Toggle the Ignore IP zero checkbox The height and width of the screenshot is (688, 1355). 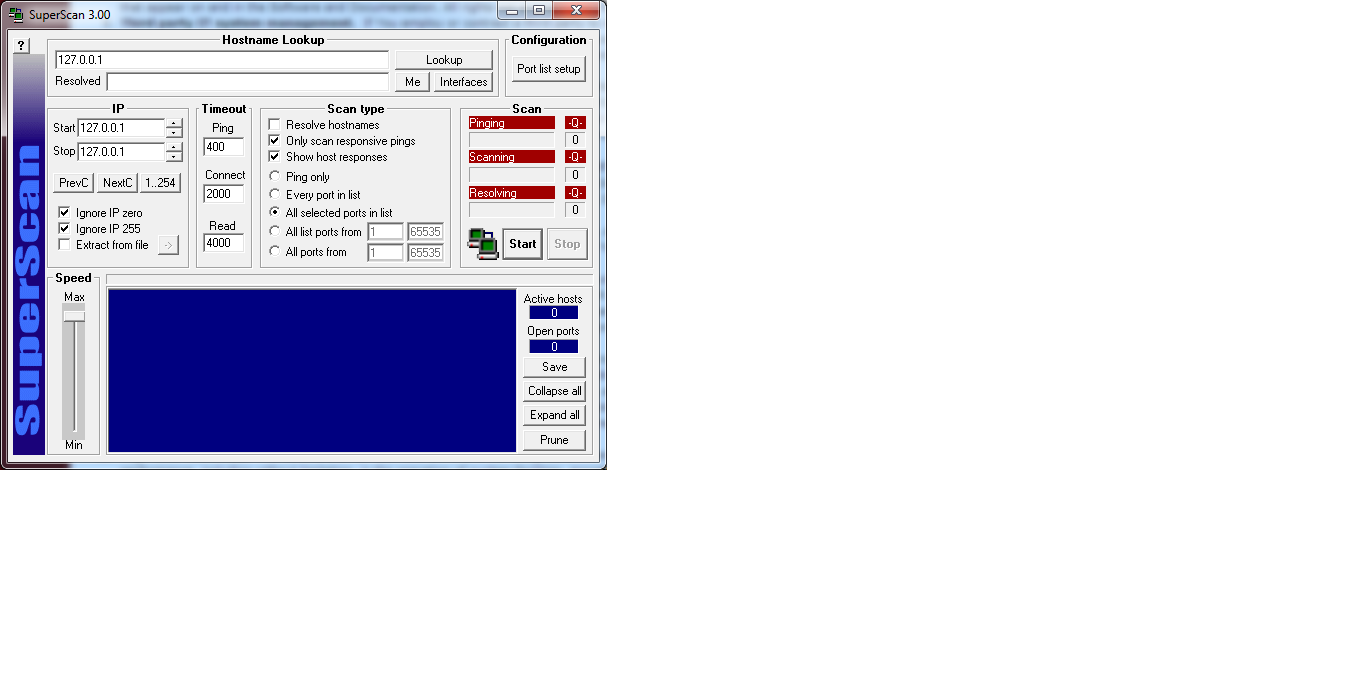tap(64, 213)
